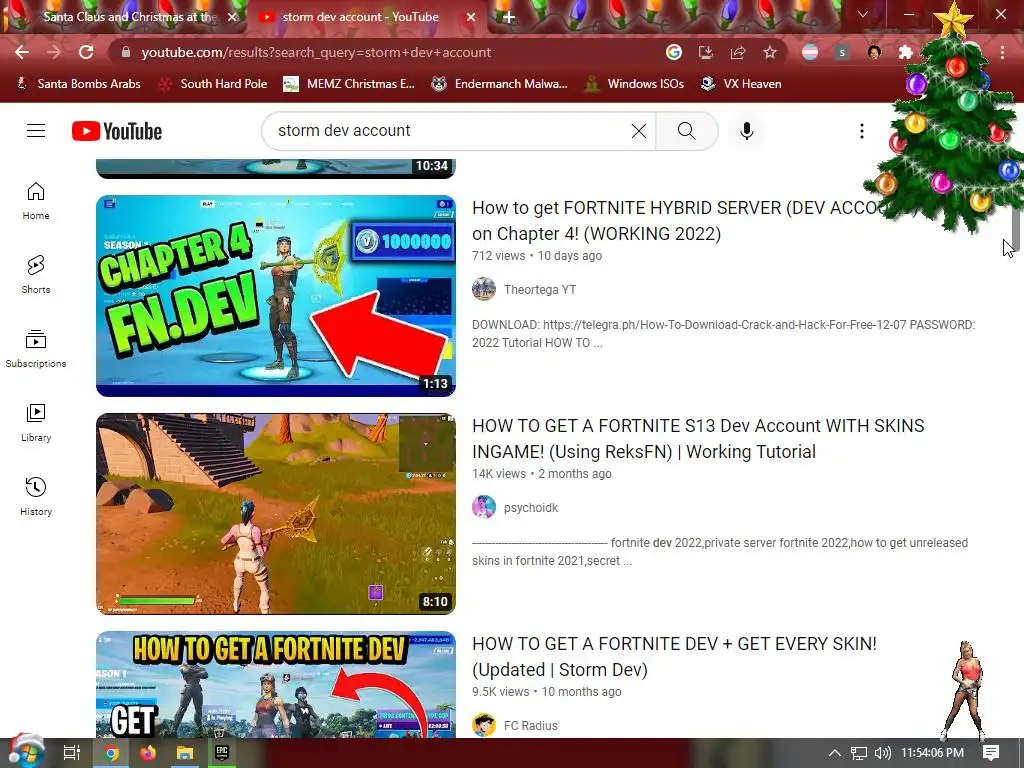The image size is (1024, 768).
Task: Start voice search with microphone
Action: click(x=746, y=131)
